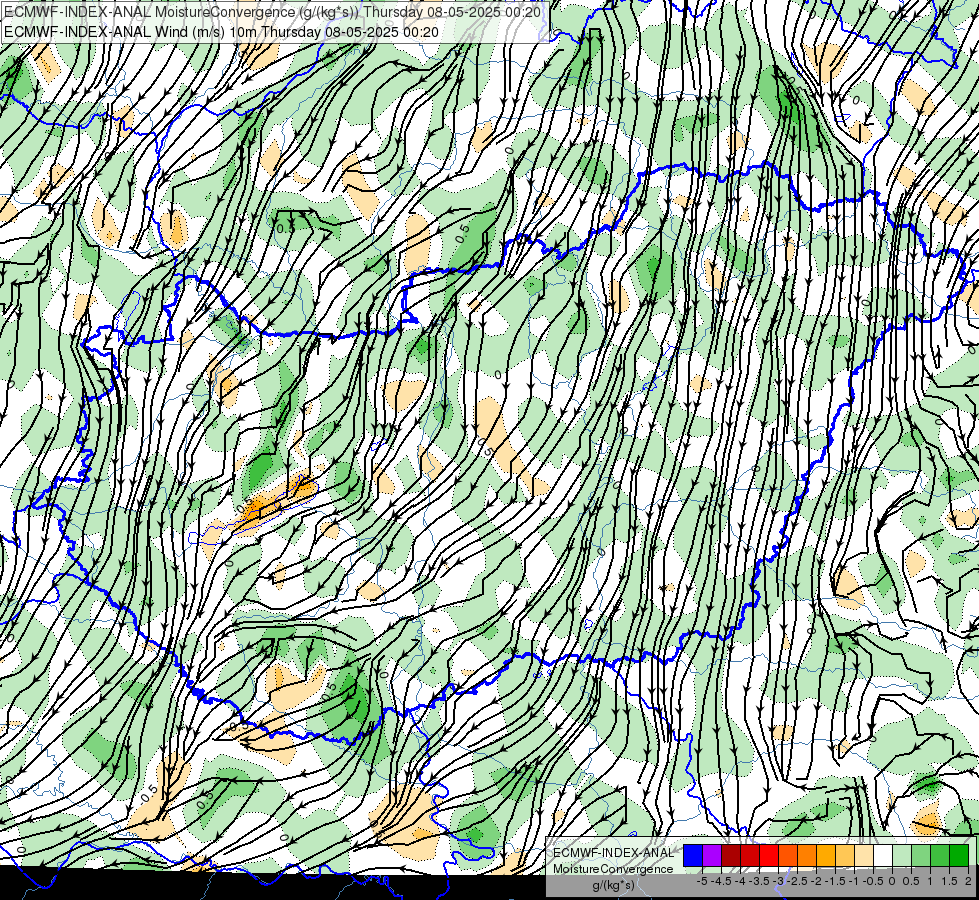Select bright red swatch between -3.5 and -3
The height and width of the screenshot is (900, 979).
pos(769,855)
